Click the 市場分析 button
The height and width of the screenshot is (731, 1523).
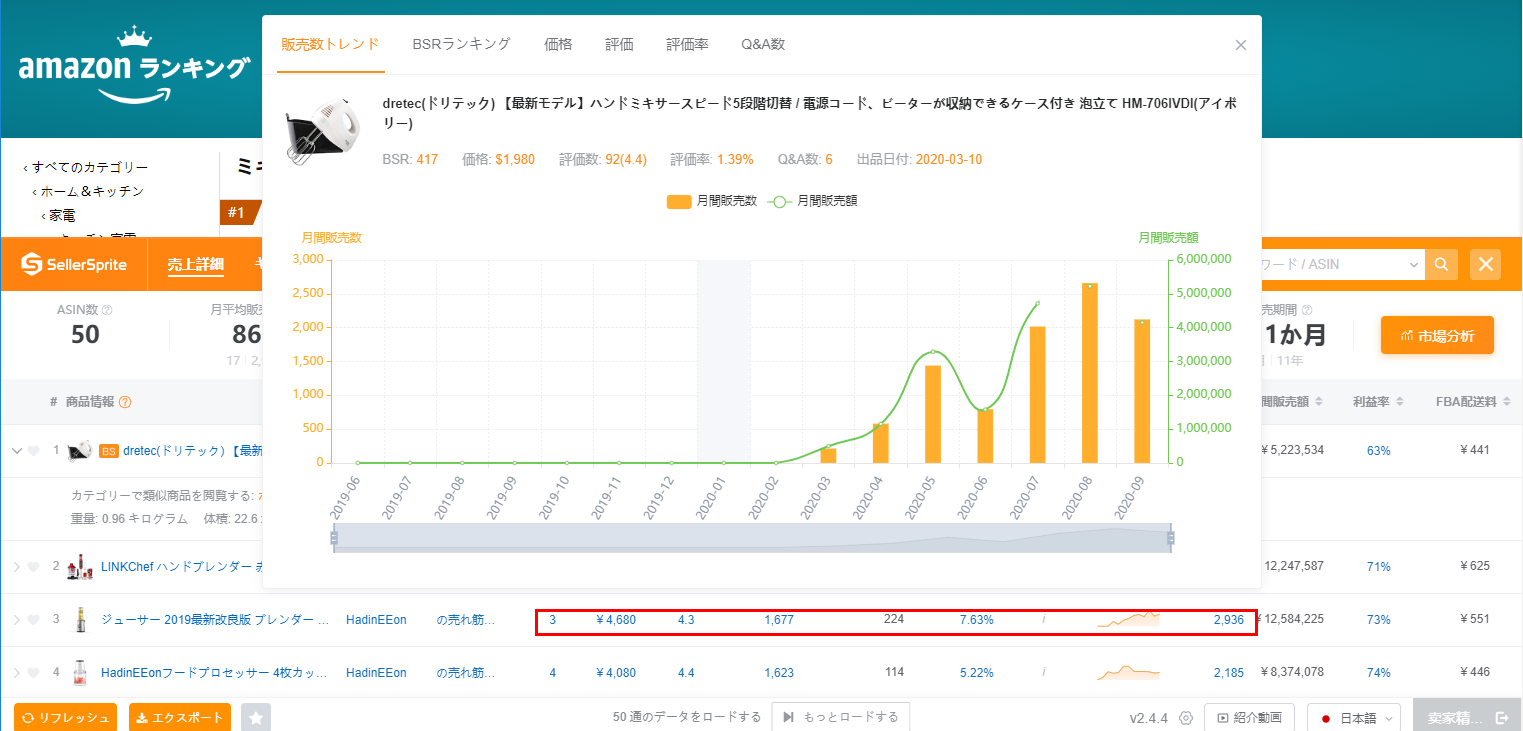[x=1437, y=336]
